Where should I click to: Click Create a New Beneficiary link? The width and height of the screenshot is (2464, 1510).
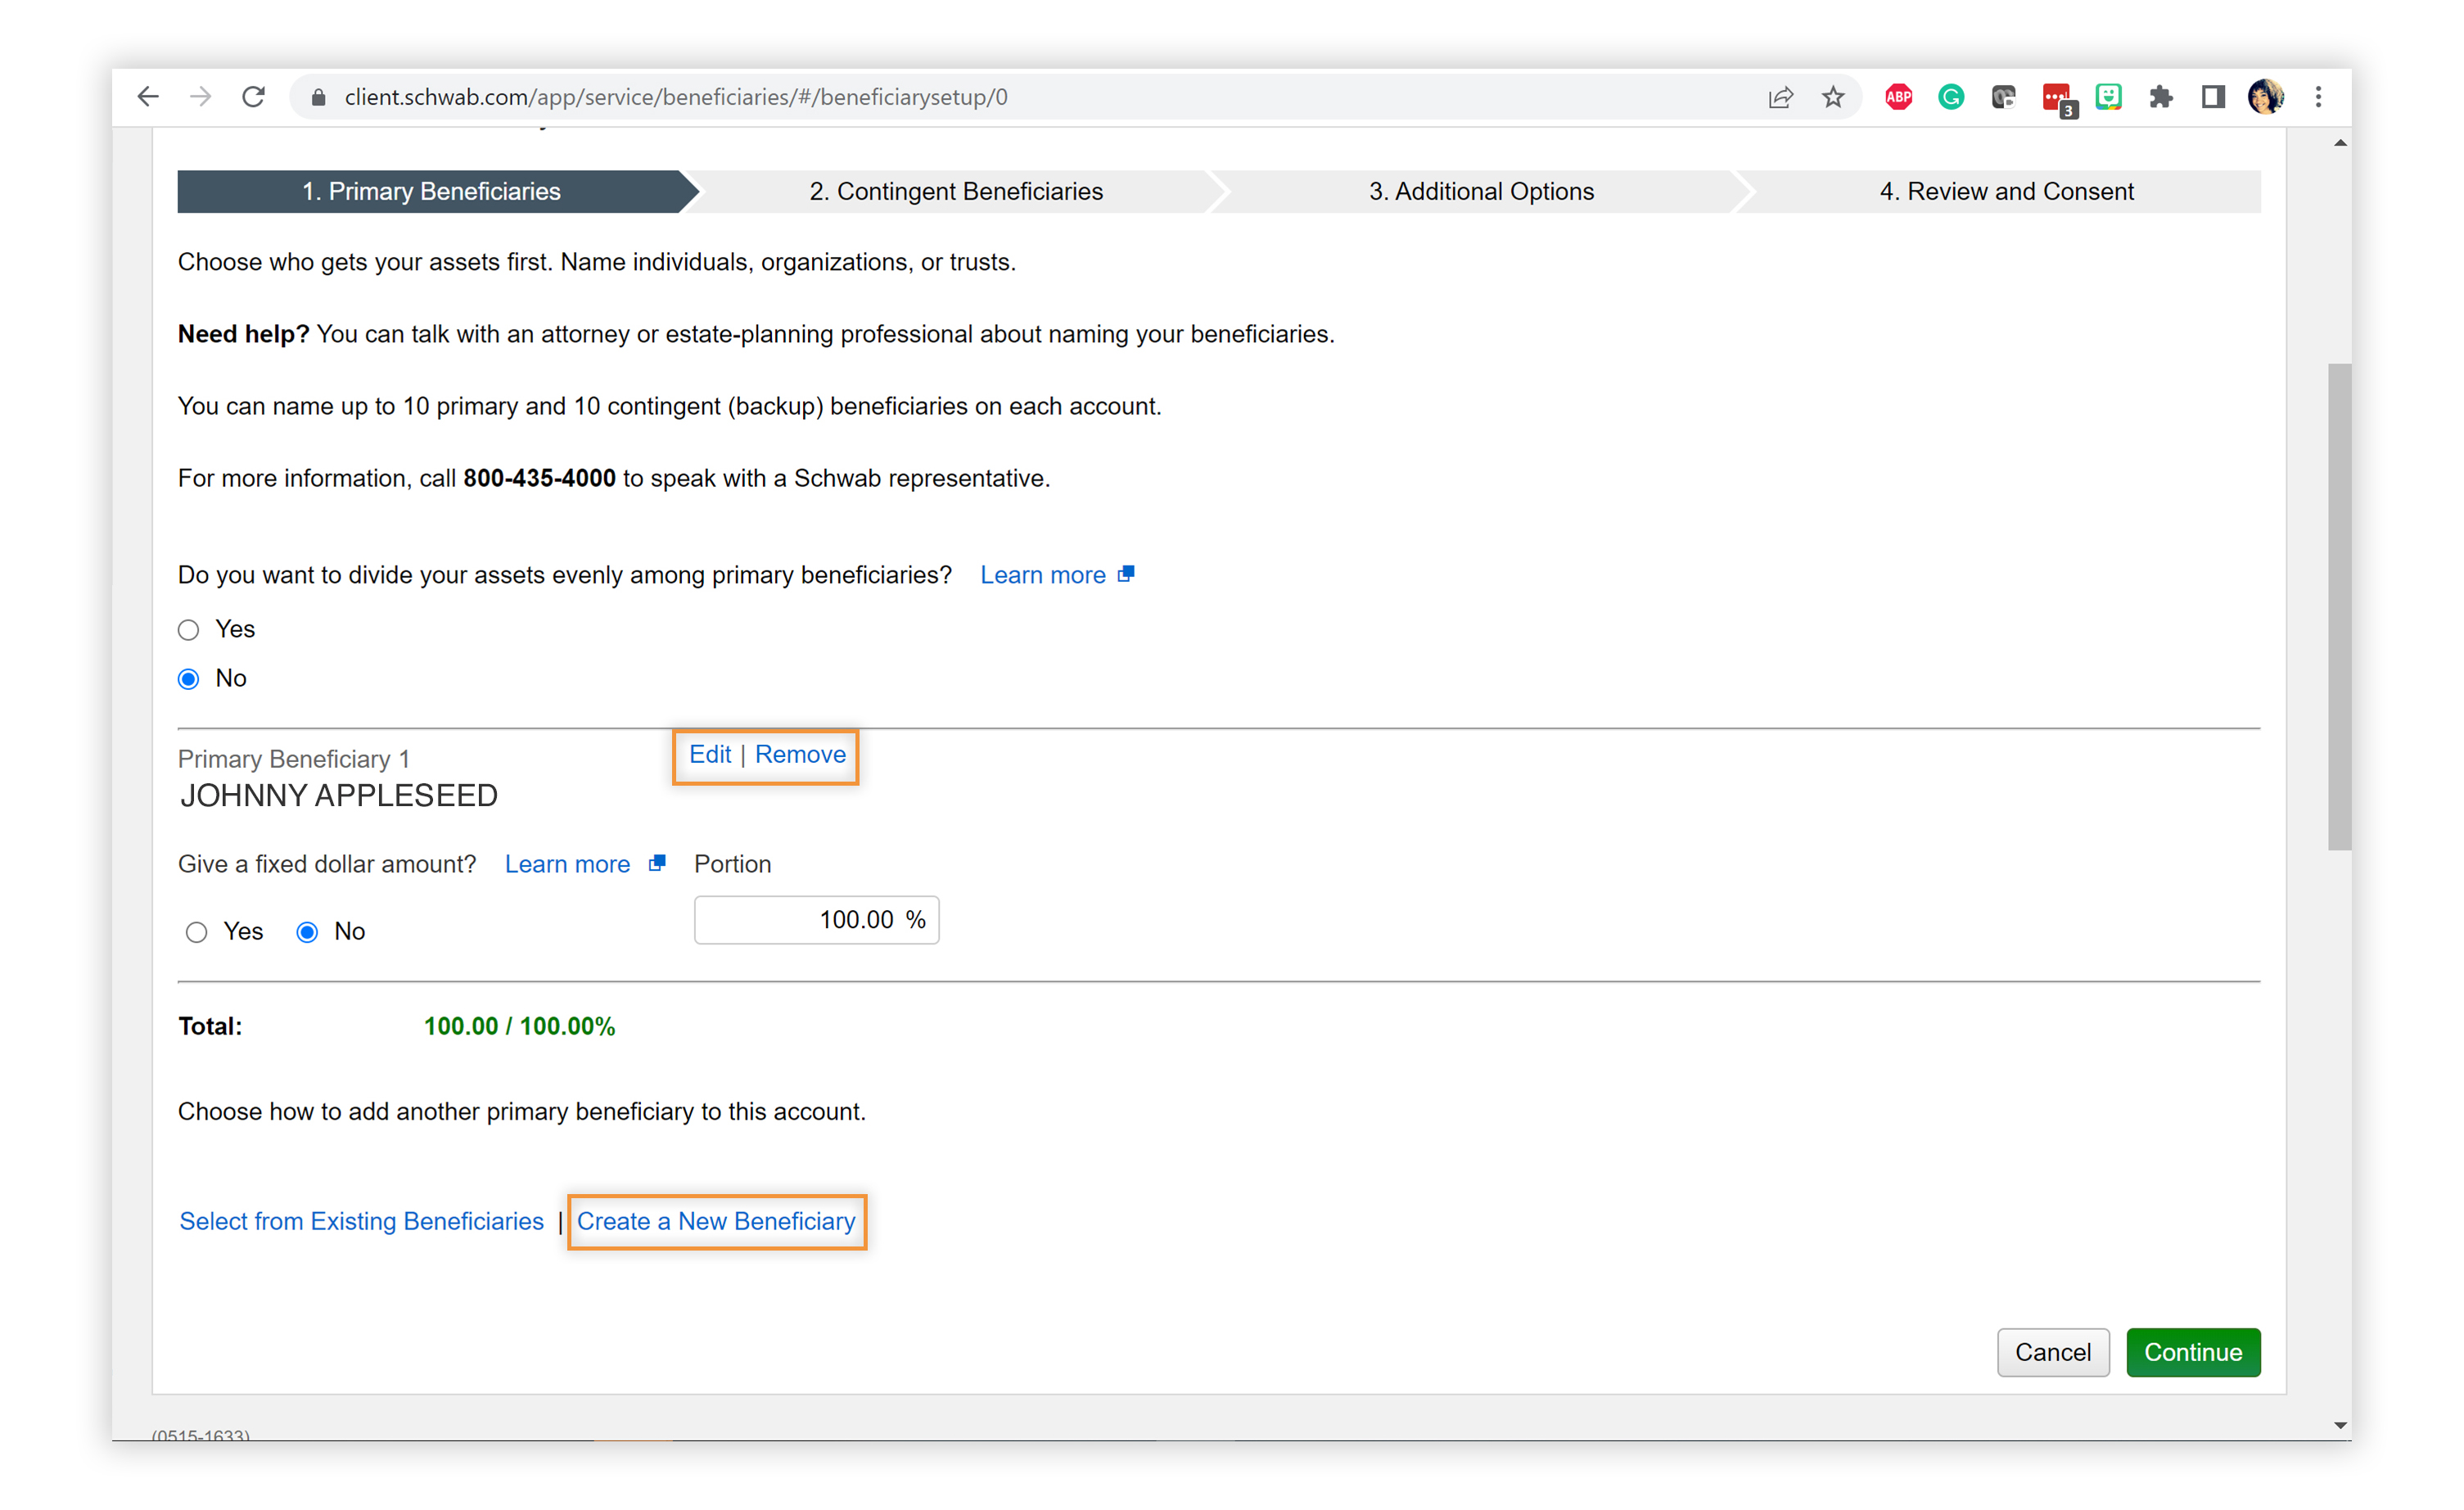tap(716, 1221)
